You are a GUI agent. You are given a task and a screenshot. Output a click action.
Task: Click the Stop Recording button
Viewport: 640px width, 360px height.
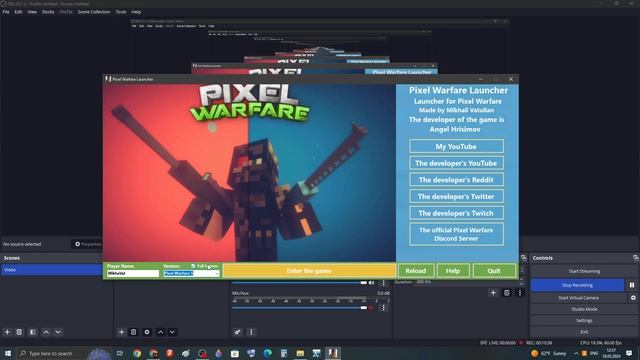[577, 285]
